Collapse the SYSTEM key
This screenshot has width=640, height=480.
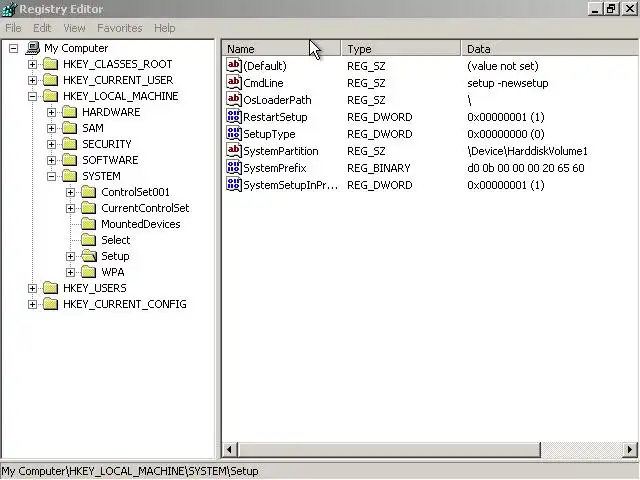point(51,176)
